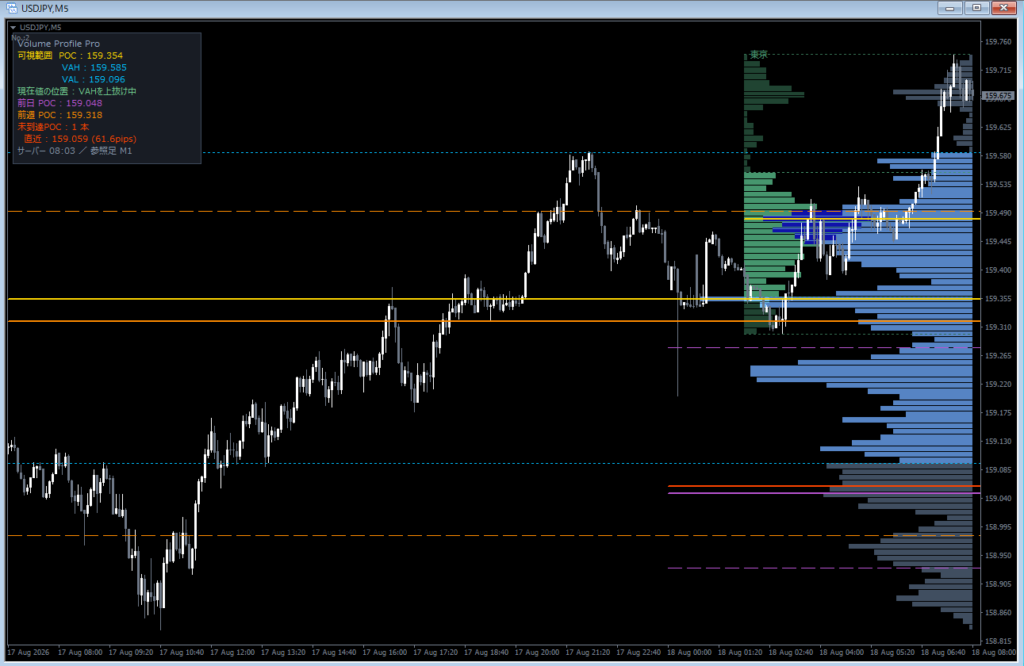
Task: Click the "直近 : 159.059 (61.6pips)" line
Action: (x=80, y=138)
